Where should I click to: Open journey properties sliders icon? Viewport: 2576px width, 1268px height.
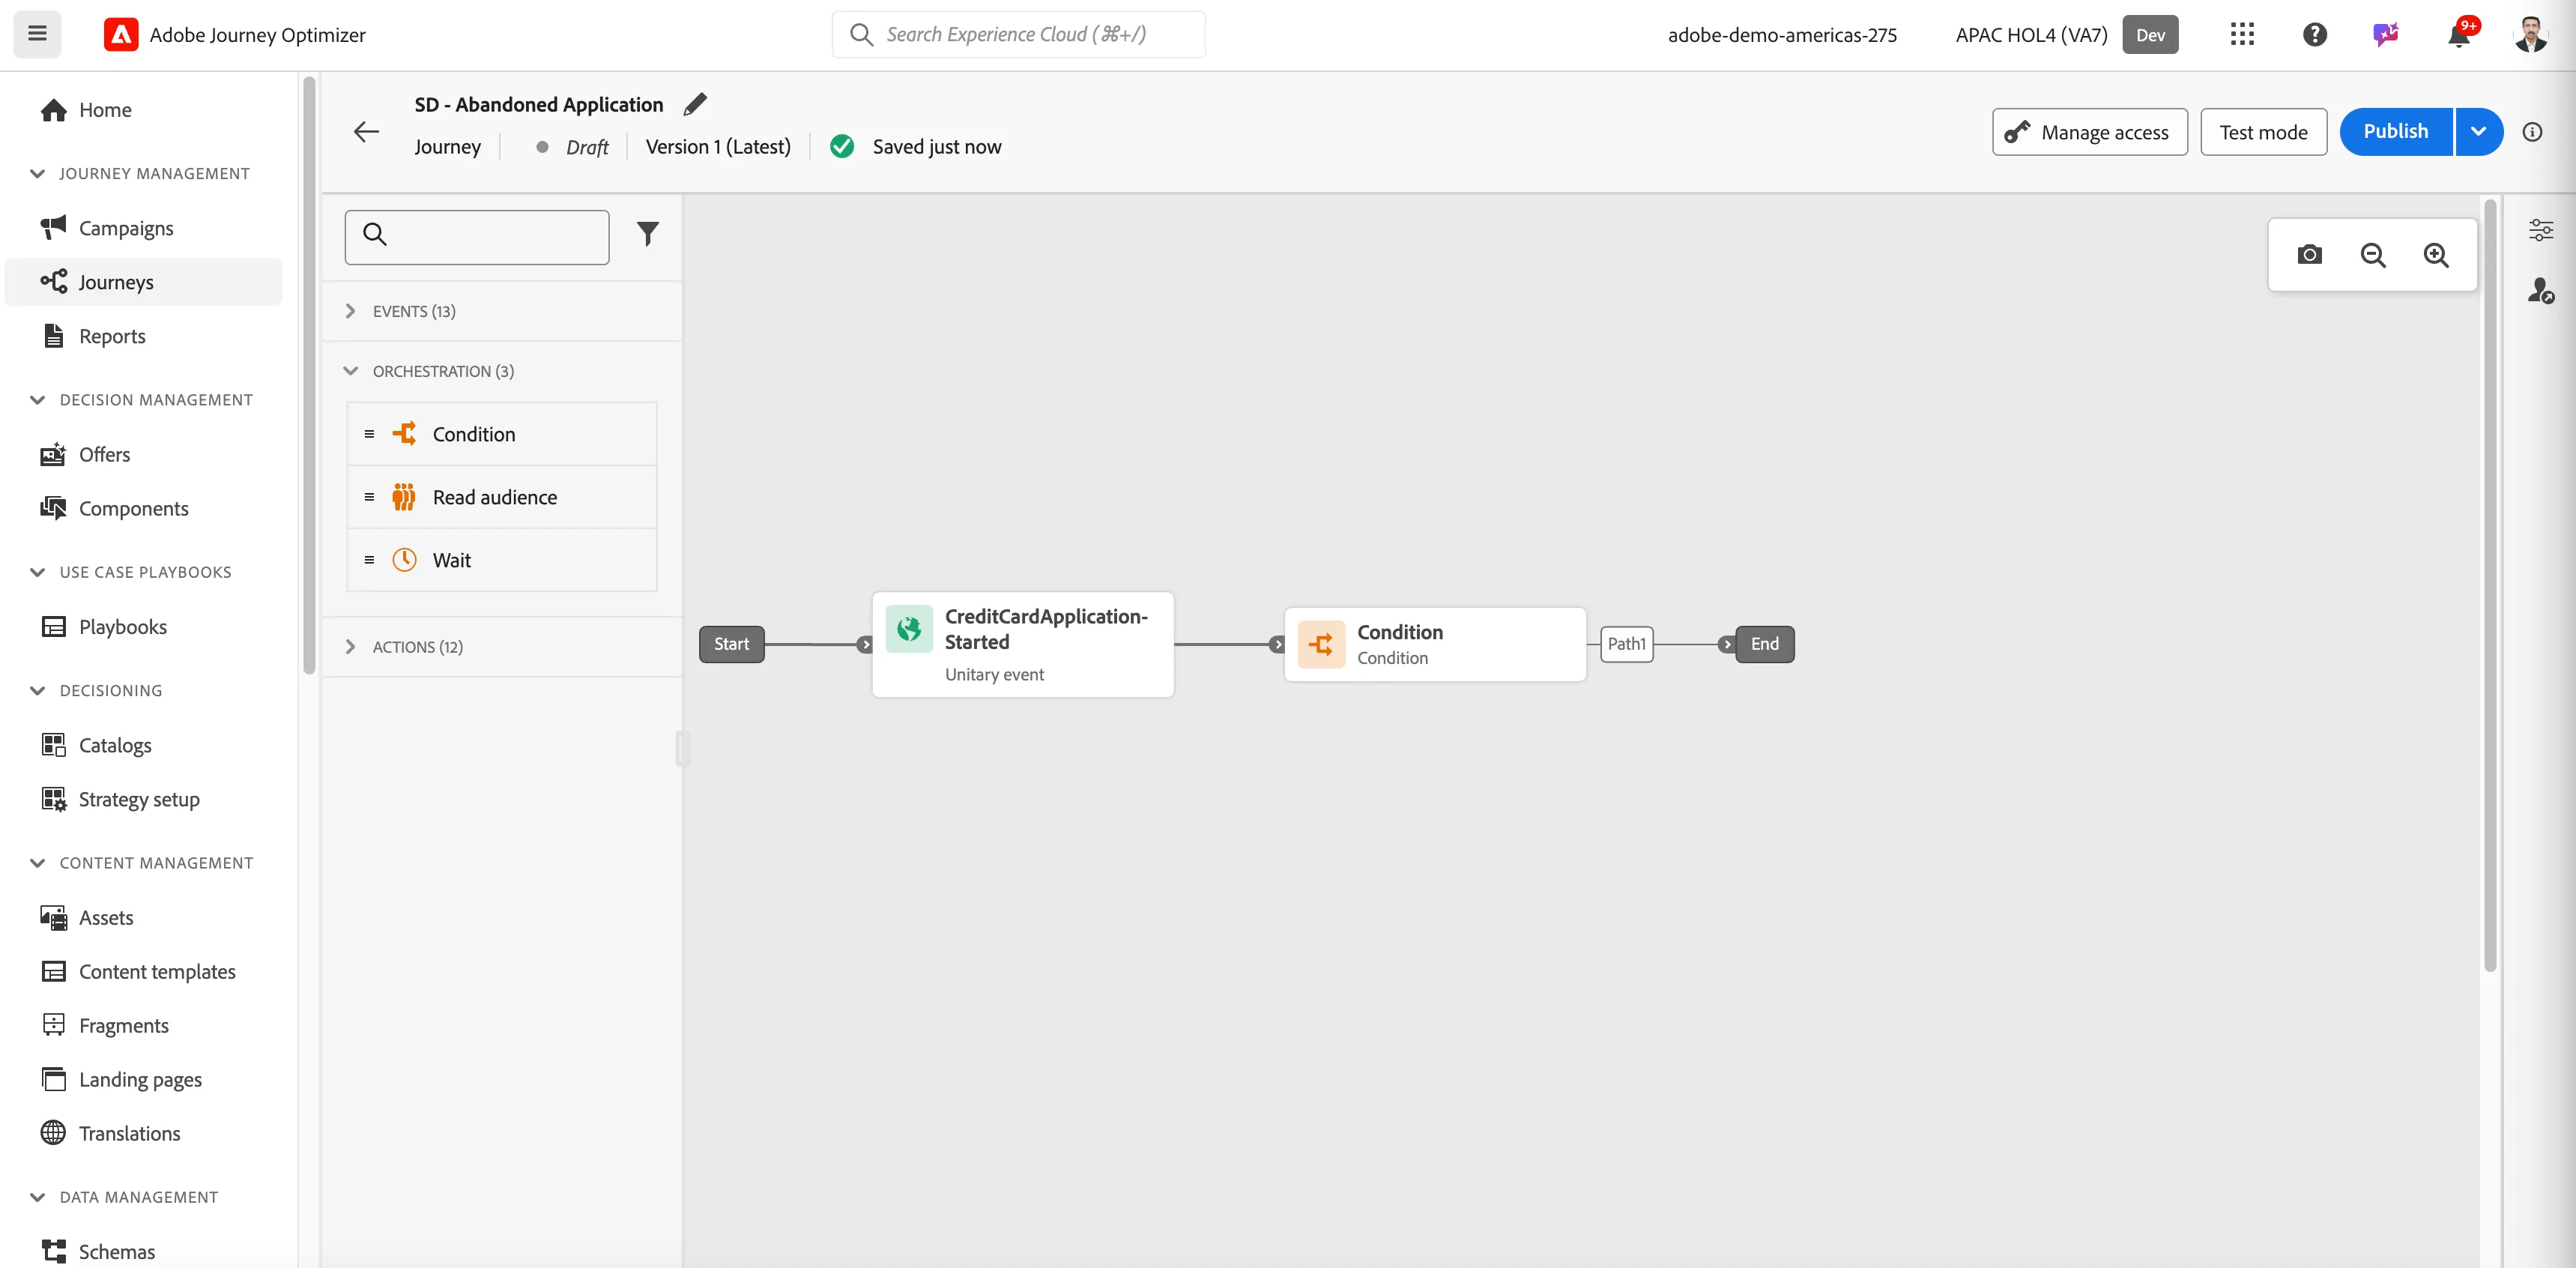point(2540,229)
